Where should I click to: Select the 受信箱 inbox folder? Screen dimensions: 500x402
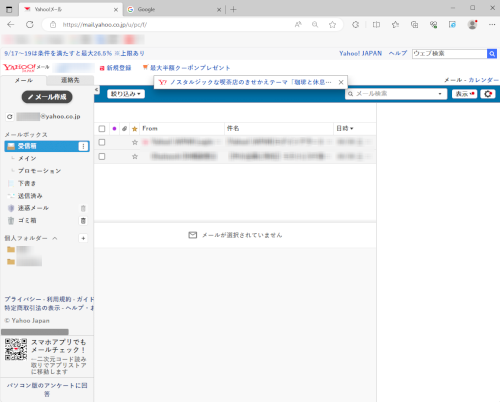(47, 146)
